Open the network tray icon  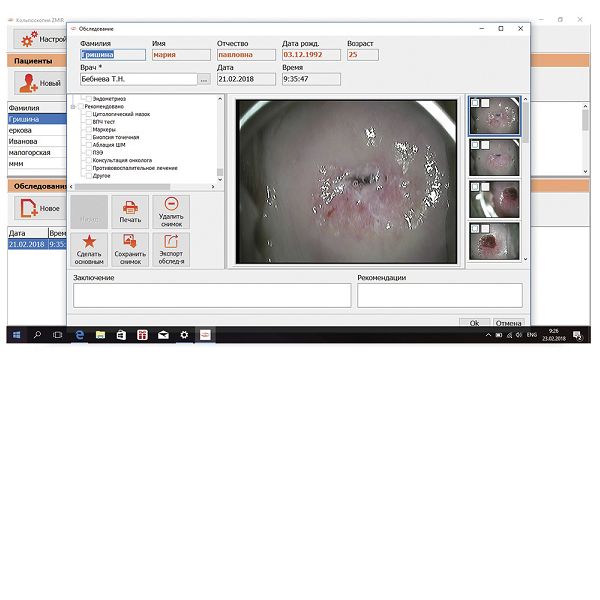pos(509,335)
